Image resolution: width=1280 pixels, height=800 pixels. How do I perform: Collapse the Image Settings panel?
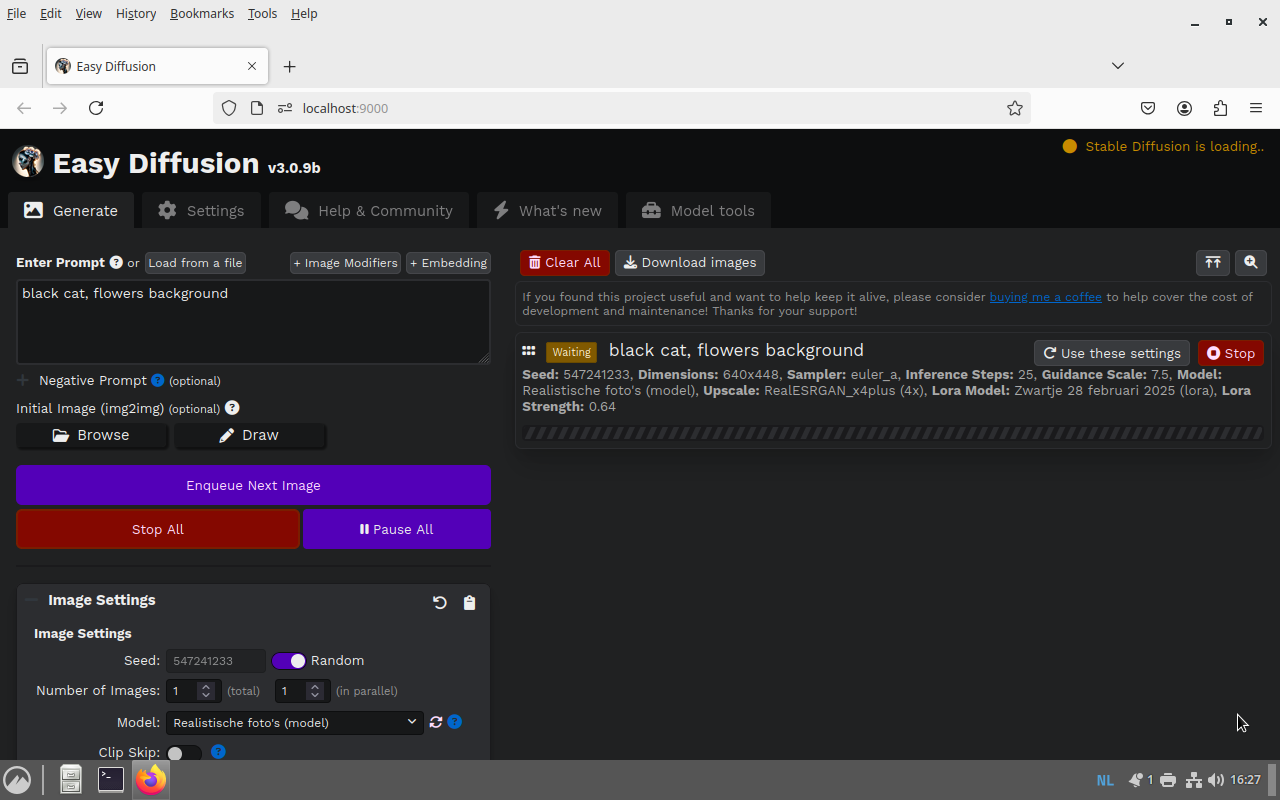pyautogui.click(x=32, y=600)
